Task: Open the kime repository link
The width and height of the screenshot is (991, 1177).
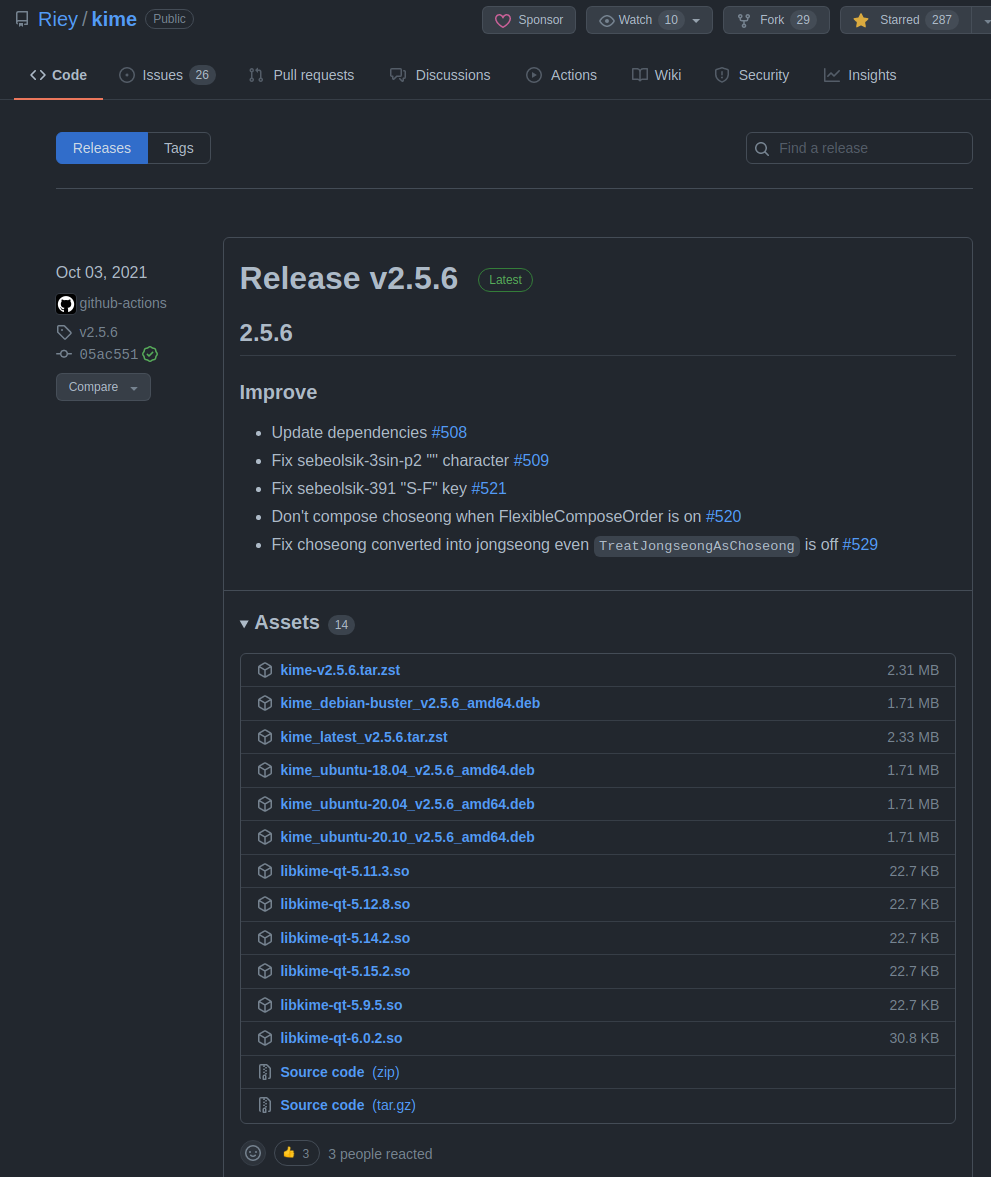Action: click(114, 20)
